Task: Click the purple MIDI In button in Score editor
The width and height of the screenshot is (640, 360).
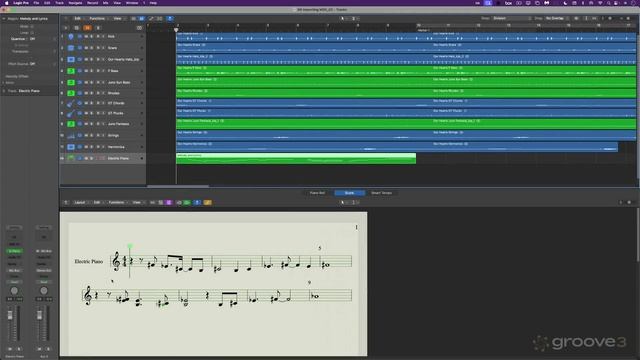Action: coord(169,202)
